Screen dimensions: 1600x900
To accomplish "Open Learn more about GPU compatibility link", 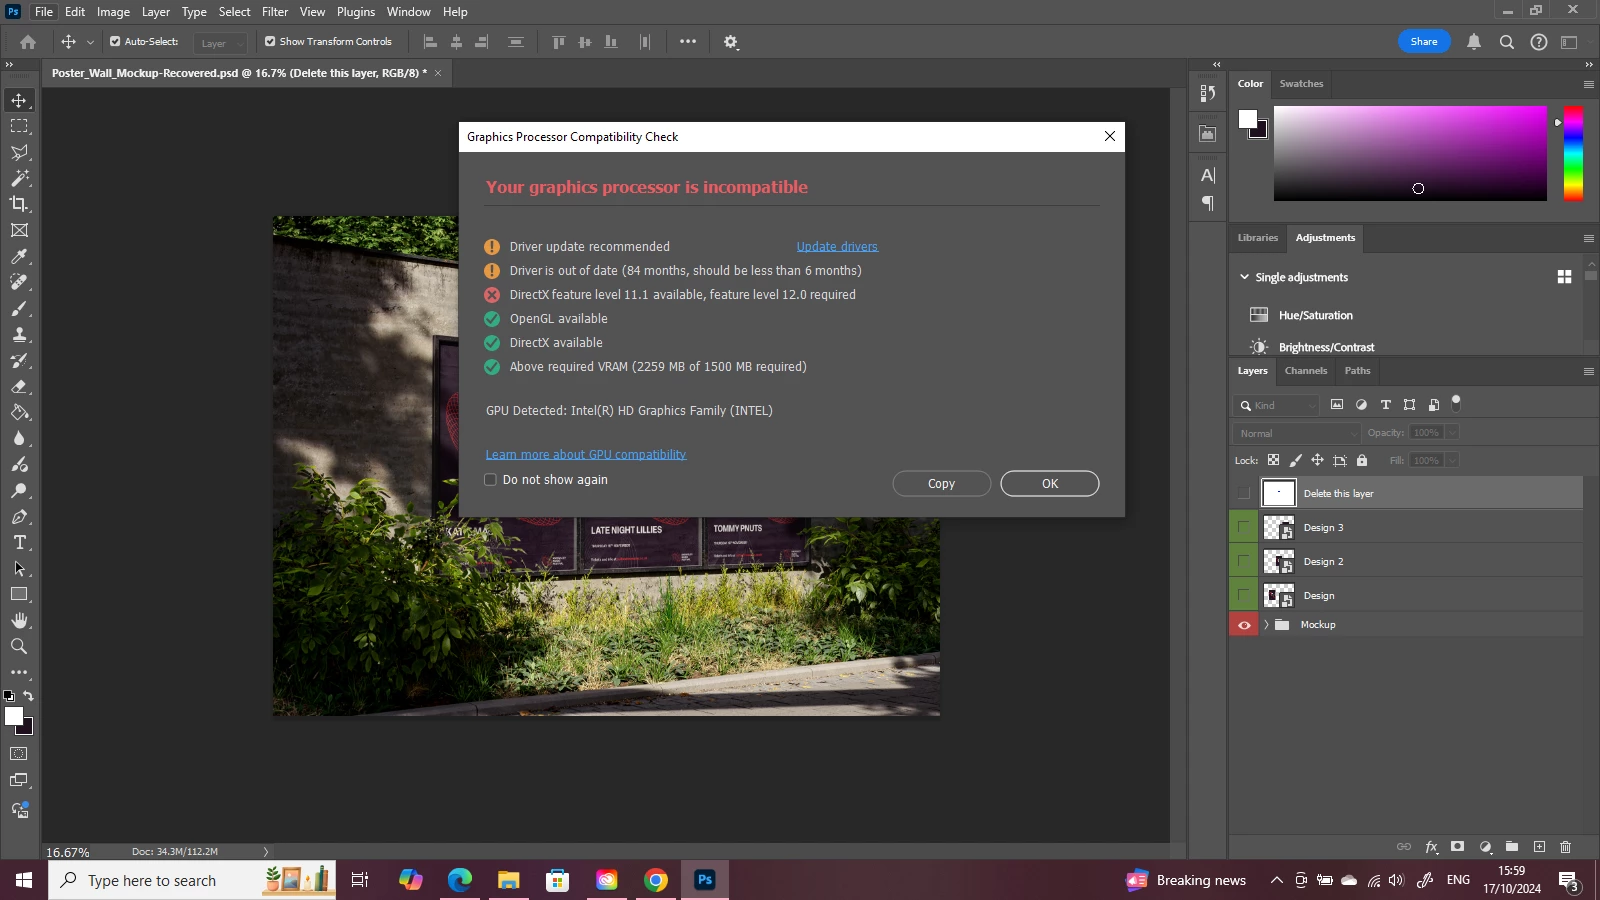I will pos(586,455).
